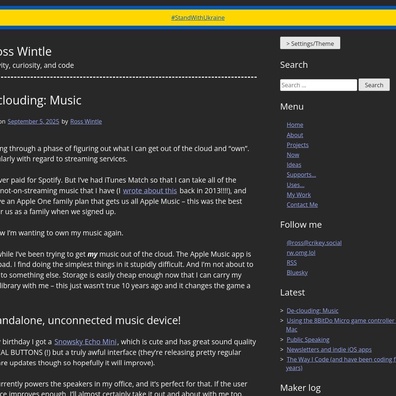Focus the Search text field
Image resolution: width=396 pixels, height=396 pixels.
[x=318, y=85]
